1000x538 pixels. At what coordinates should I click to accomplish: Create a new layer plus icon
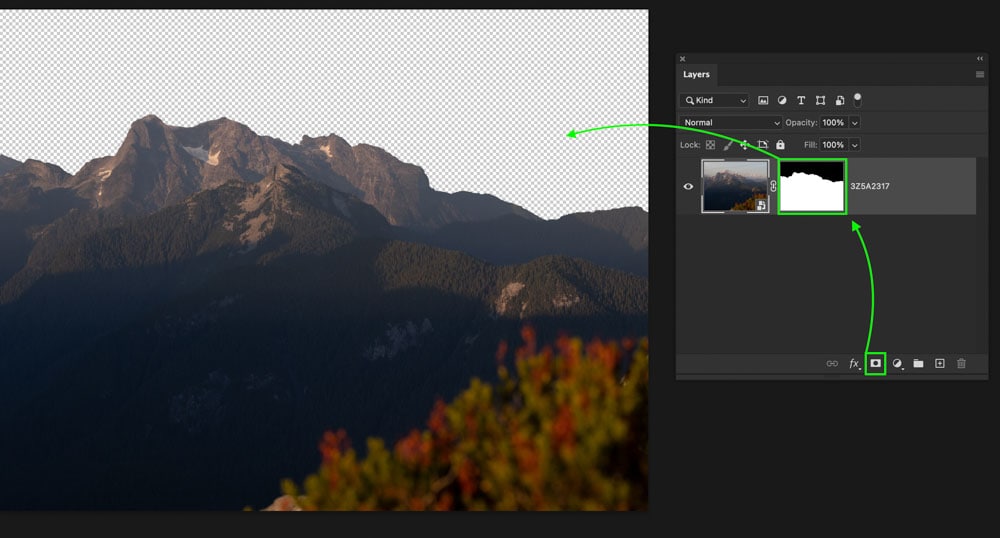coord(939,363)
